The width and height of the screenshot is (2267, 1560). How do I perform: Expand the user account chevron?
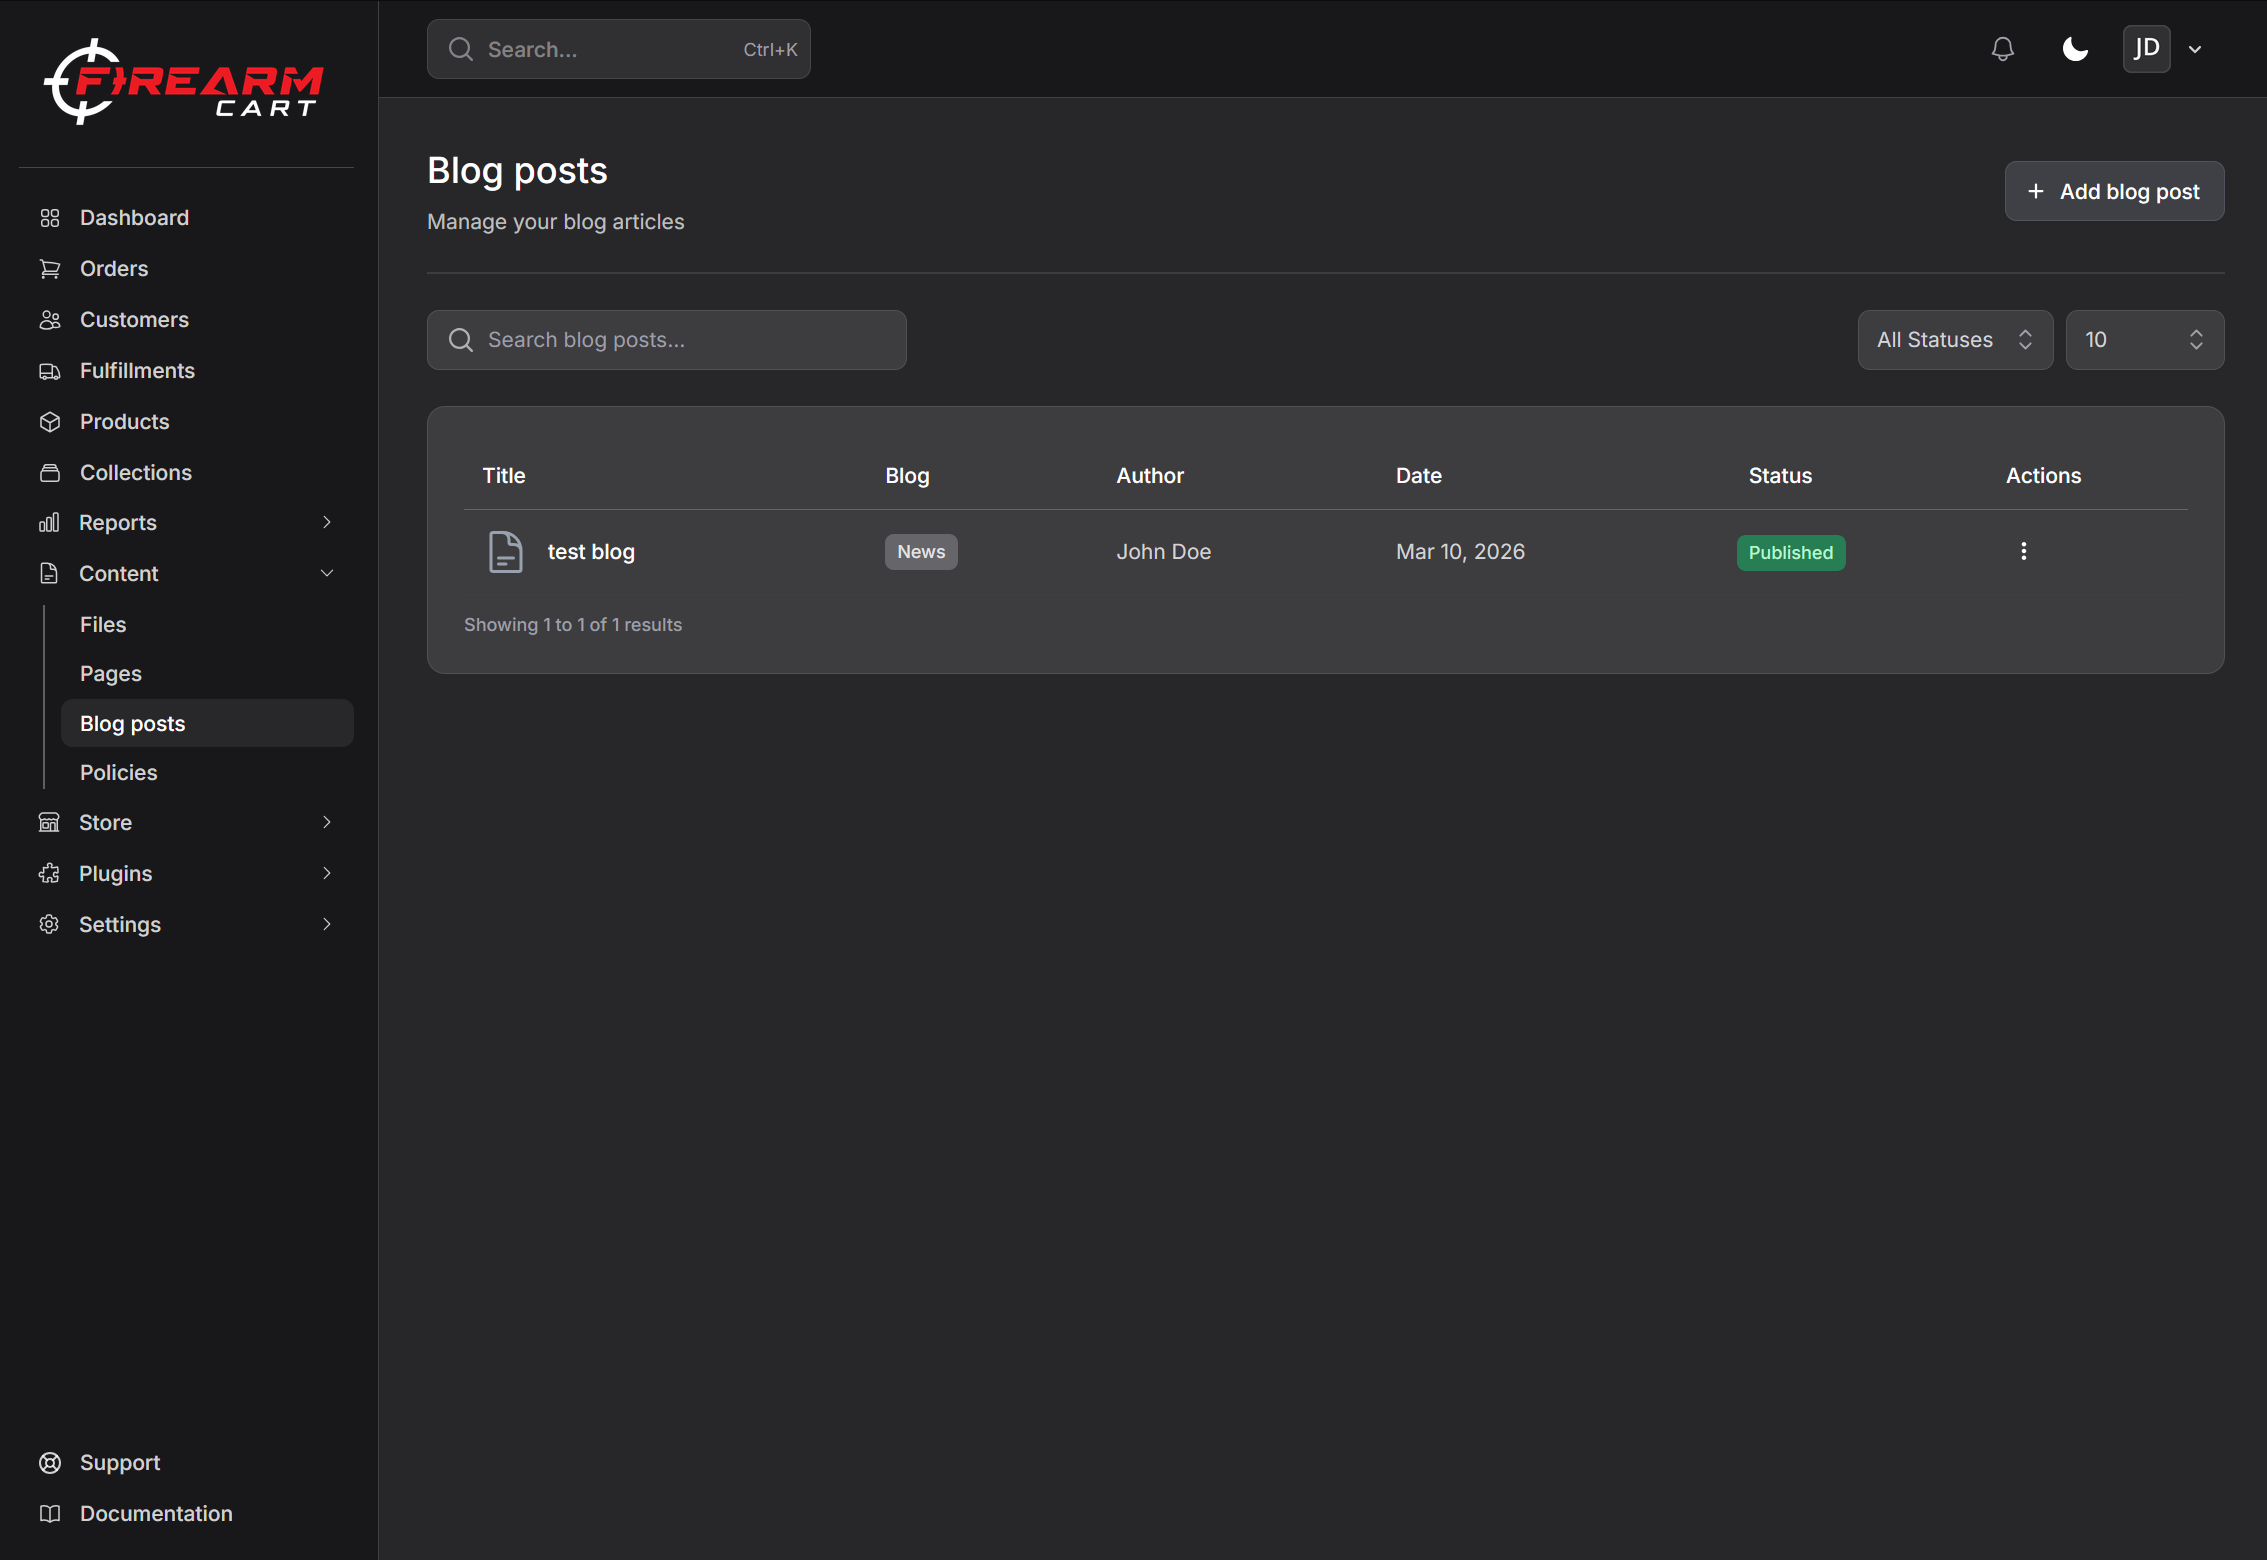[2195, 49]
